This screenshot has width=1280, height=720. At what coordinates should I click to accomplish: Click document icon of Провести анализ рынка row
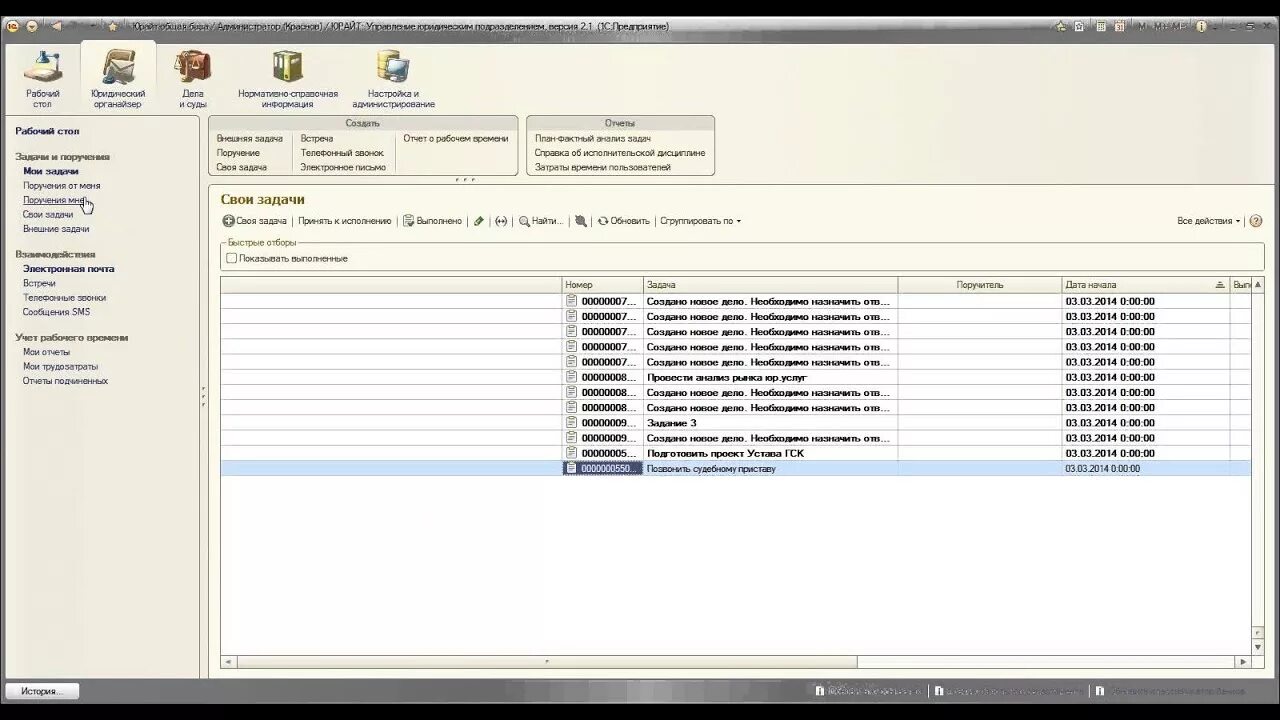[572, 377]
